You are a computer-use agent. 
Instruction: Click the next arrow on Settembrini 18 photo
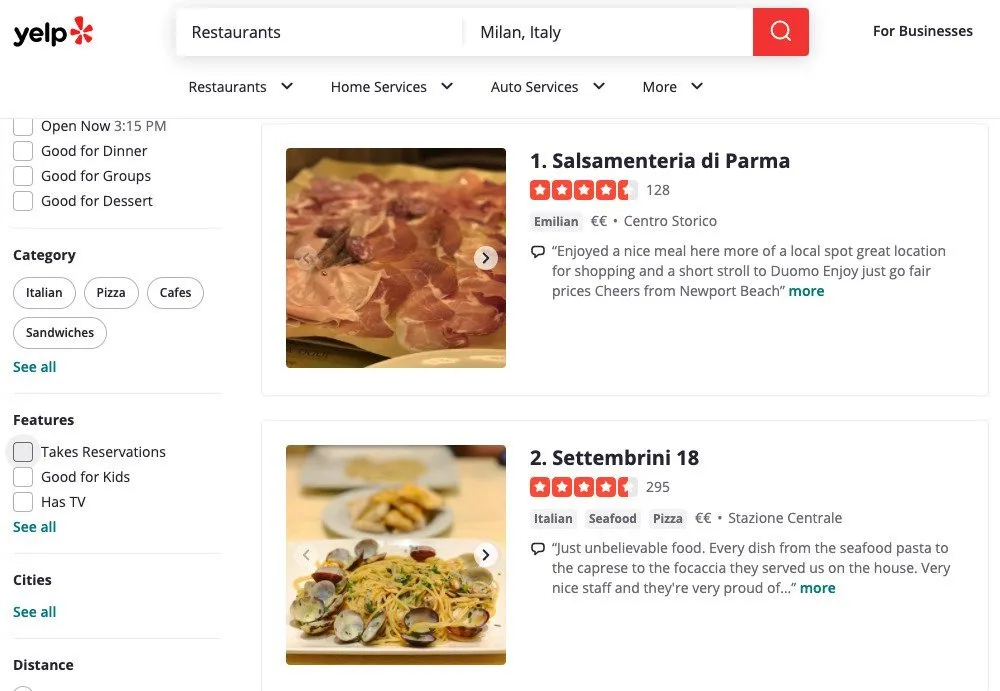486,554
